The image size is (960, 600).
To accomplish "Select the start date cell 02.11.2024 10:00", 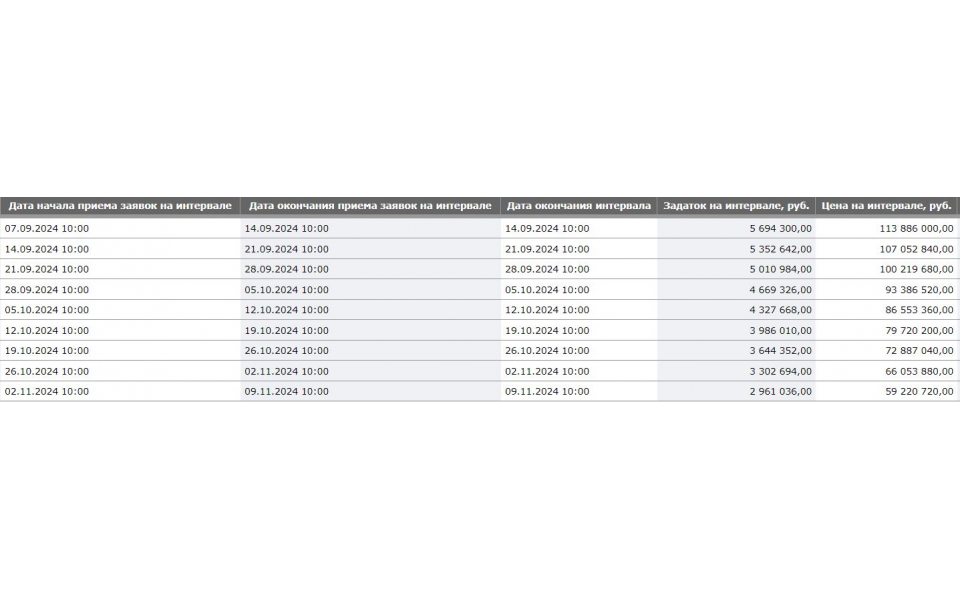I will click(120, 391).
